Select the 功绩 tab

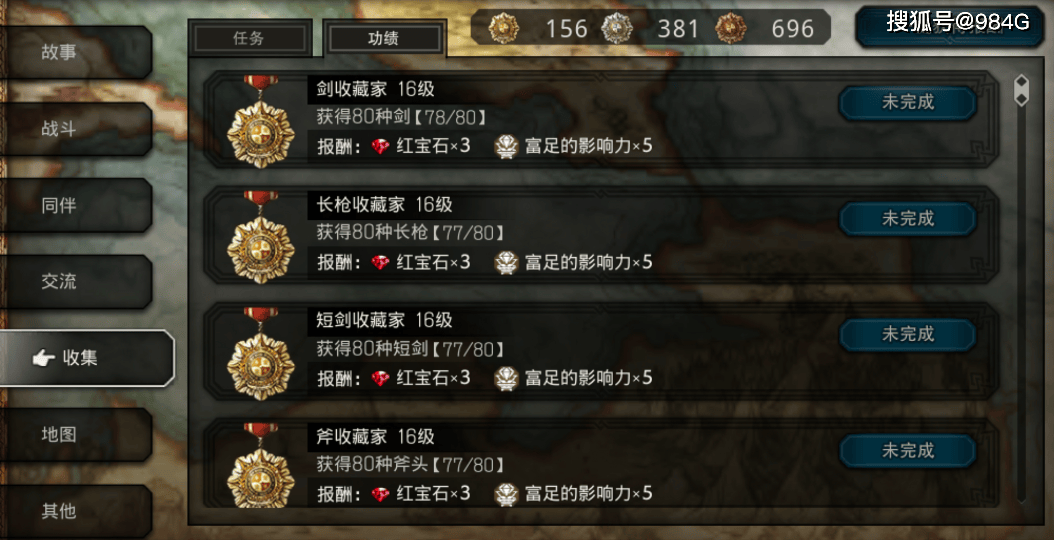[x=384, y=38]
